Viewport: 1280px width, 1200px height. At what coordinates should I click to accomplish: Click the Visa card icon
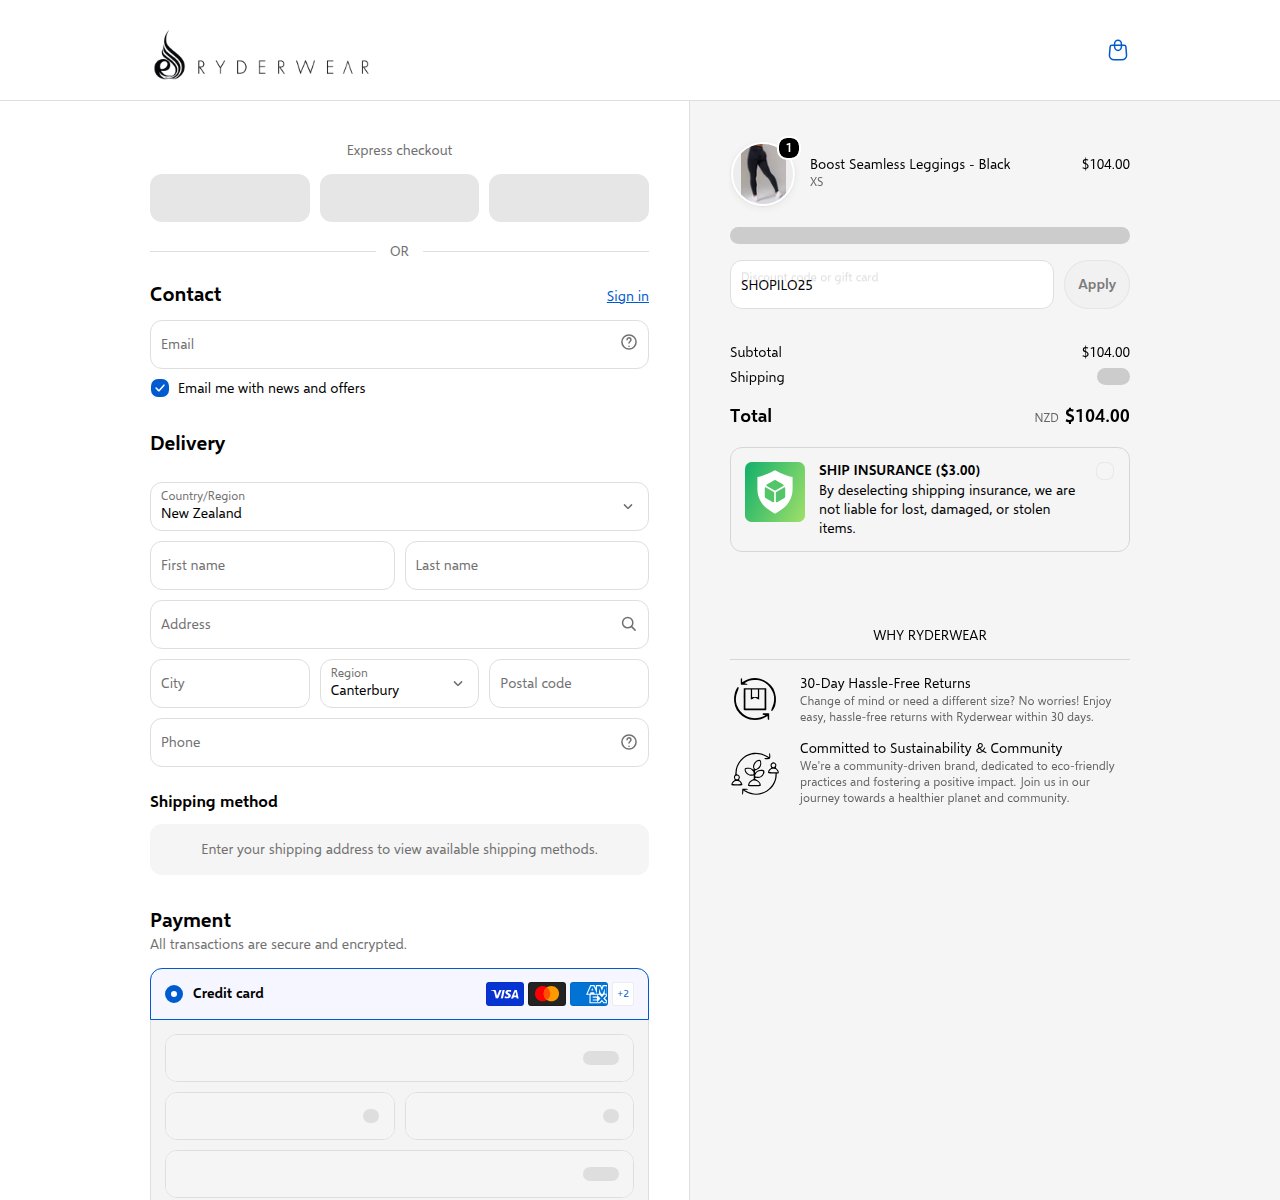(505, 994)
